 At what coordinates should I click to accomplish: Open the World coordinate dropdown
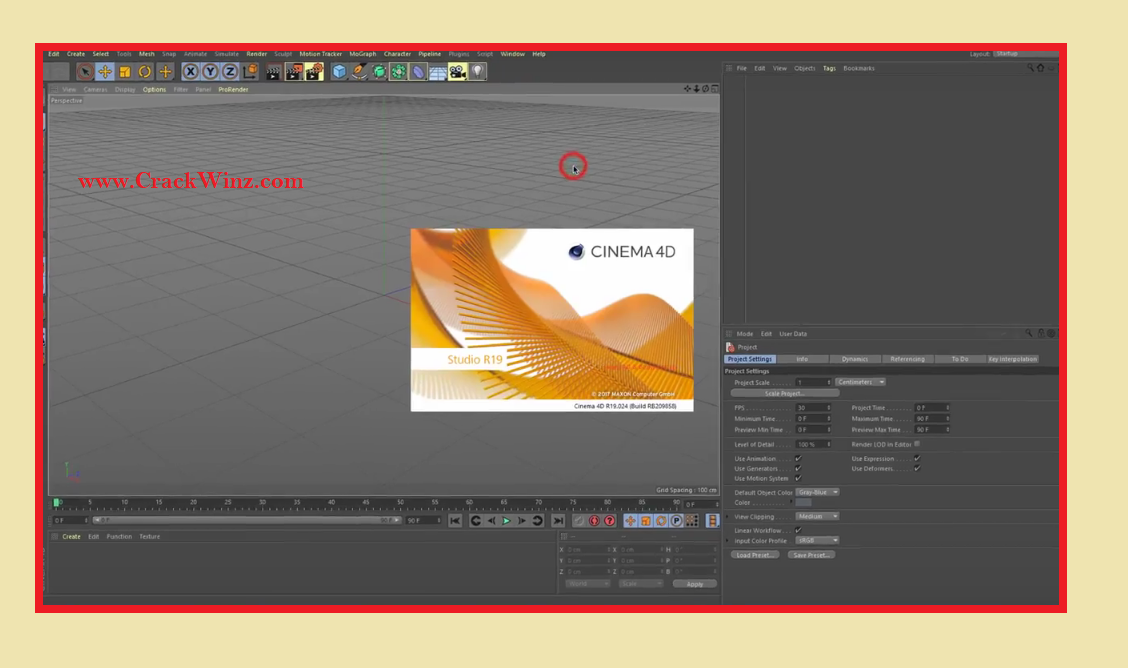pos(588,584)
